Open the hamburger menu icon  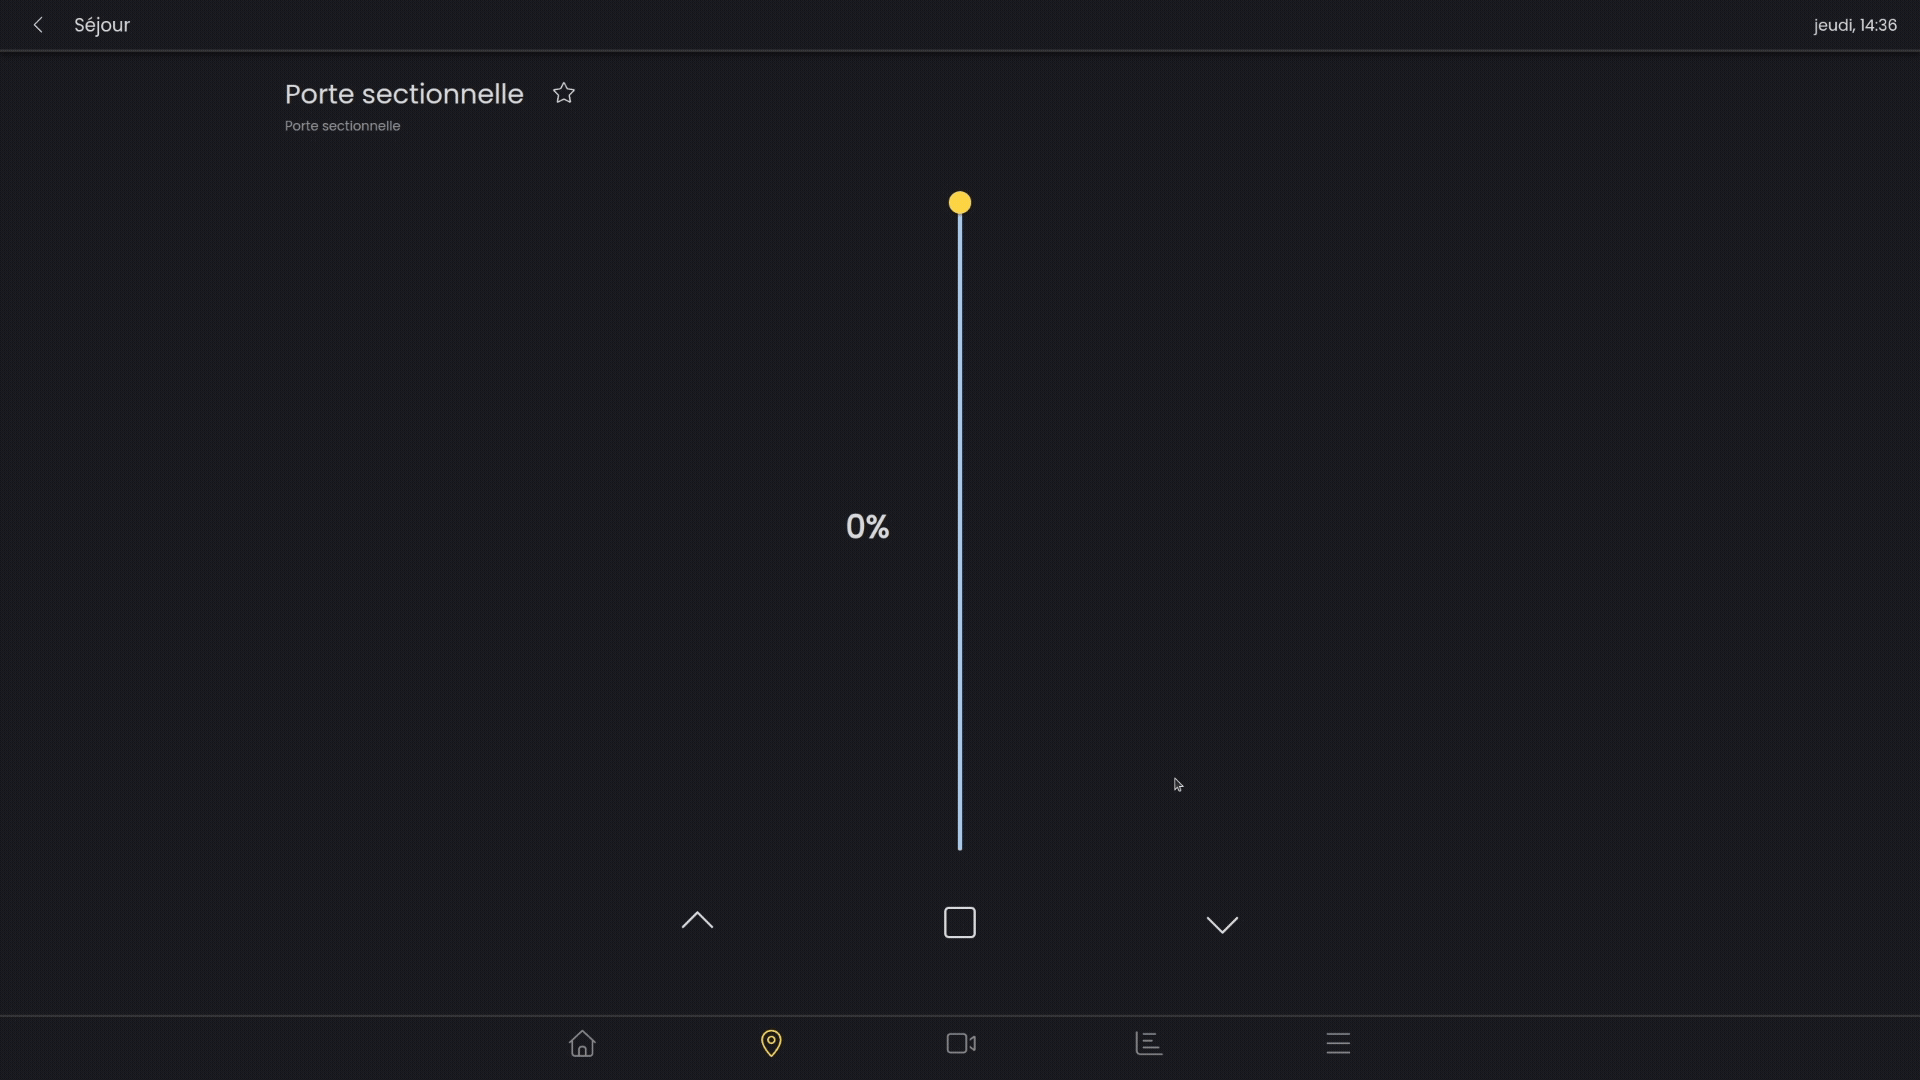(x=1337, y=1043)
